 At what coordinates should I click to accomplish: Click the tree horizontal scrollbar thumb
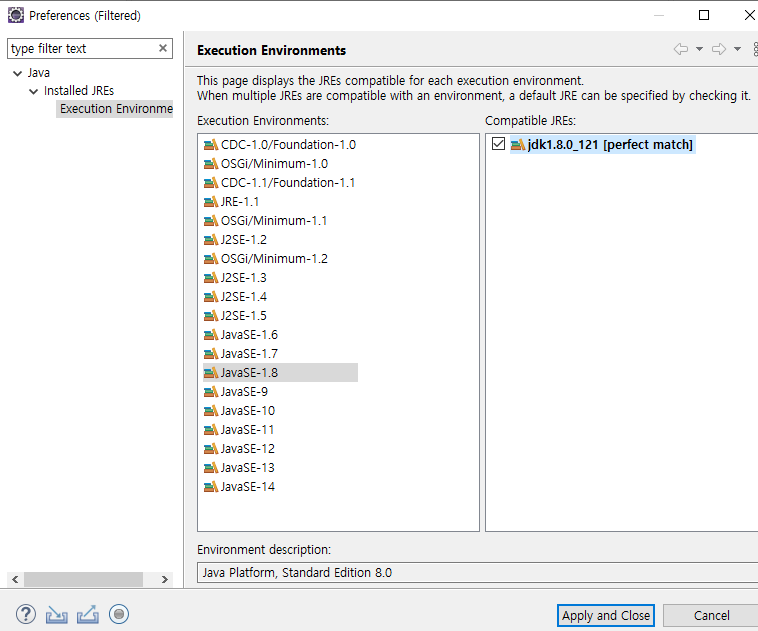pos(83,579)
